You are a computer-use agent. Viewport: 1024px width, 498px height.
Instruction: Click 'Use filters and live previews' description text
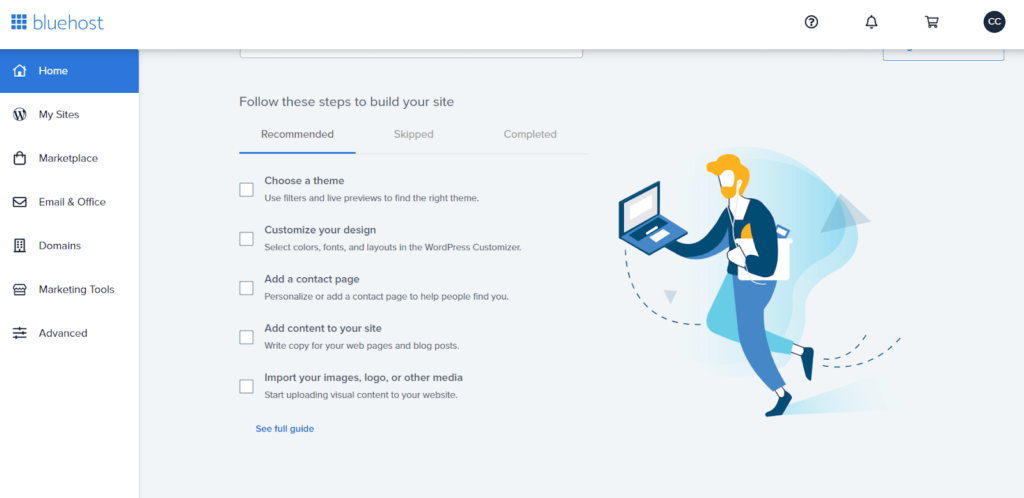tap(372, 198)
